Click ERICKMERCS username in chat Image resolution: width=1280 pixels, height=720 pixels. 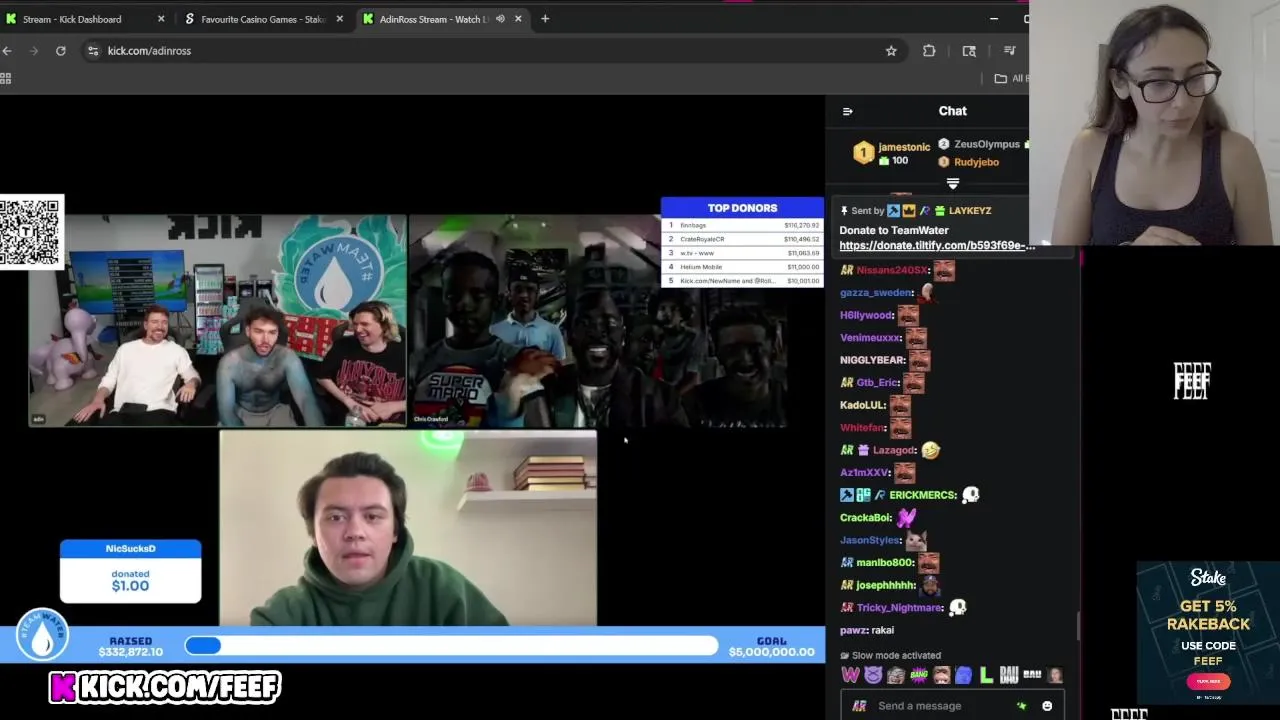(922, 495)
